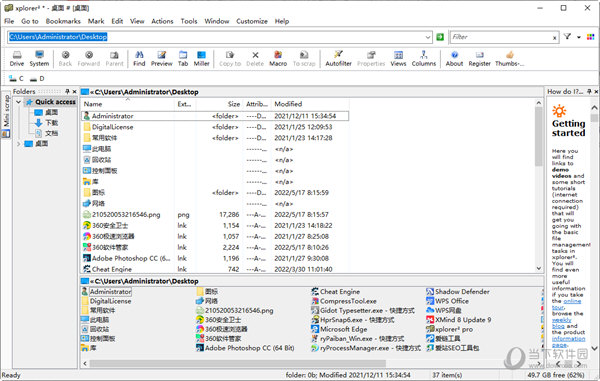Screen dimensions: 600x381
Task: Click the Thumbs toolbar icon
Action: 509,59
